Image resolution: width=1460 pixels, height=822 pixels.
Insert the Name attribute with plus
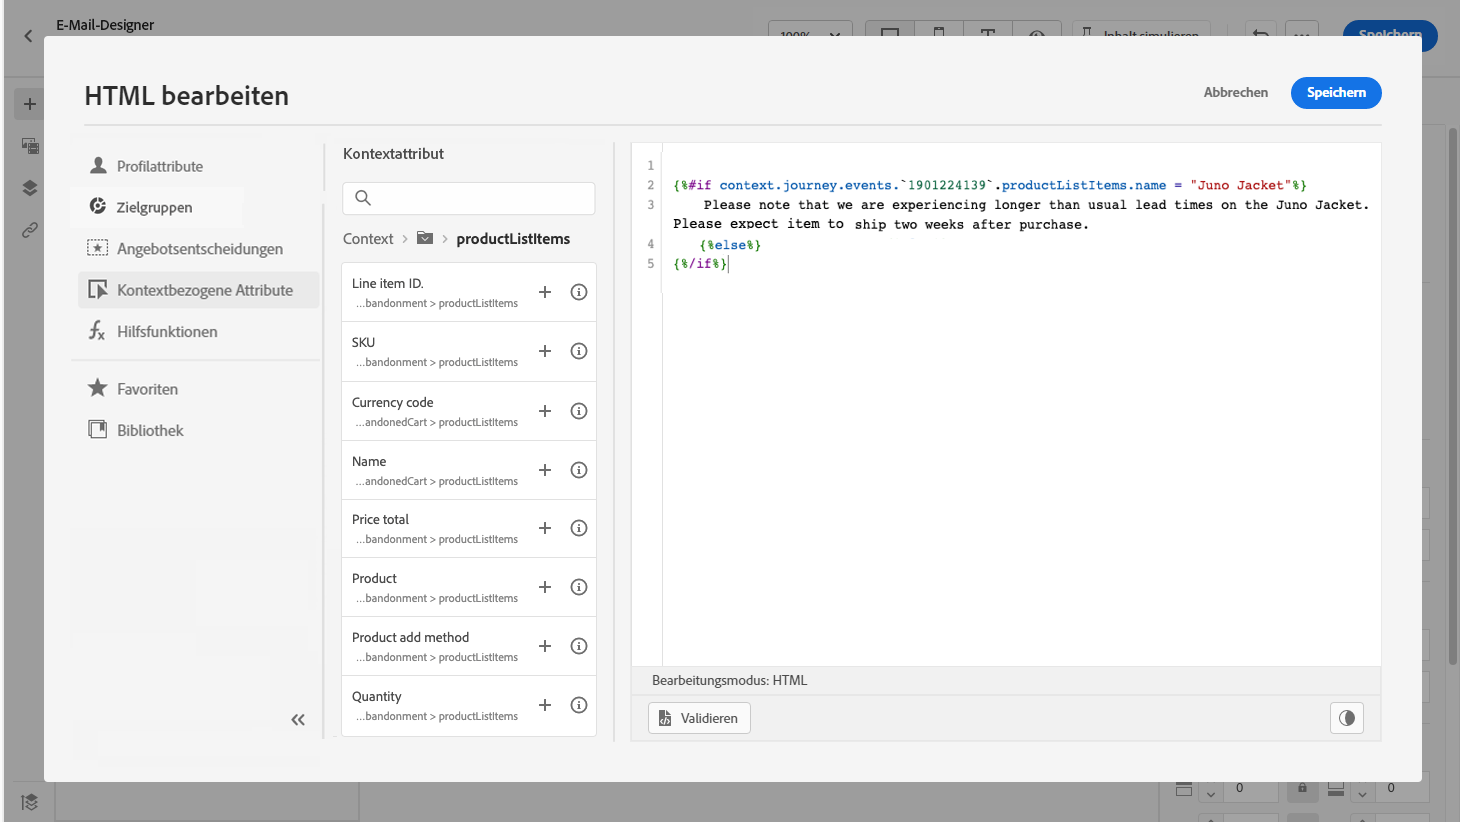pyautogui.click(x=545, y=470)
